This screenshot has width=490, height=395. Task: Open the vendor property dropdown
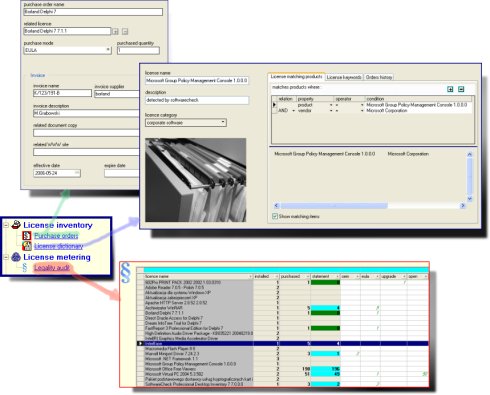click(331, 110)
